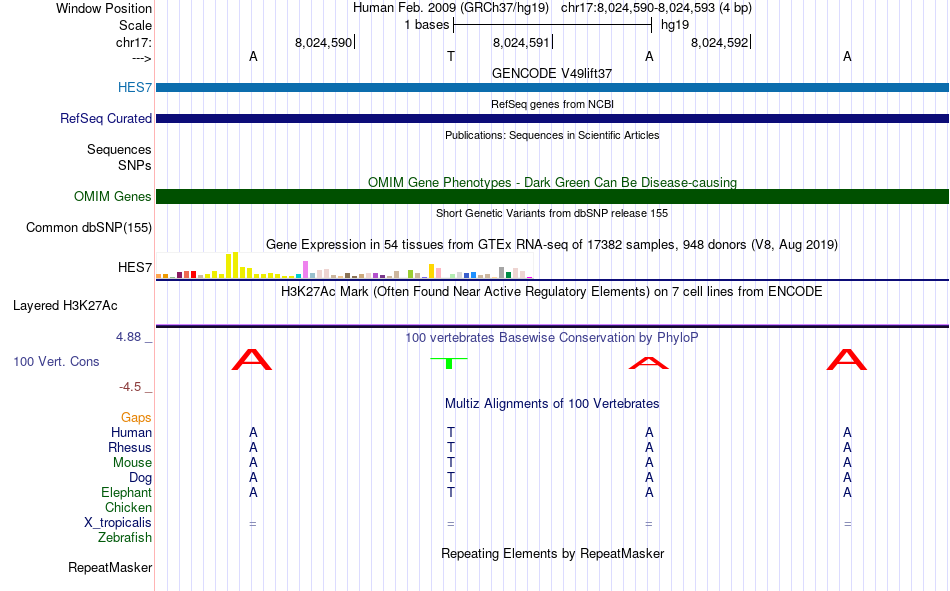Viewport: 950px width, 591px height.
Task: Click the GTEx Gene Expression track title
Action: click(552, 244)
